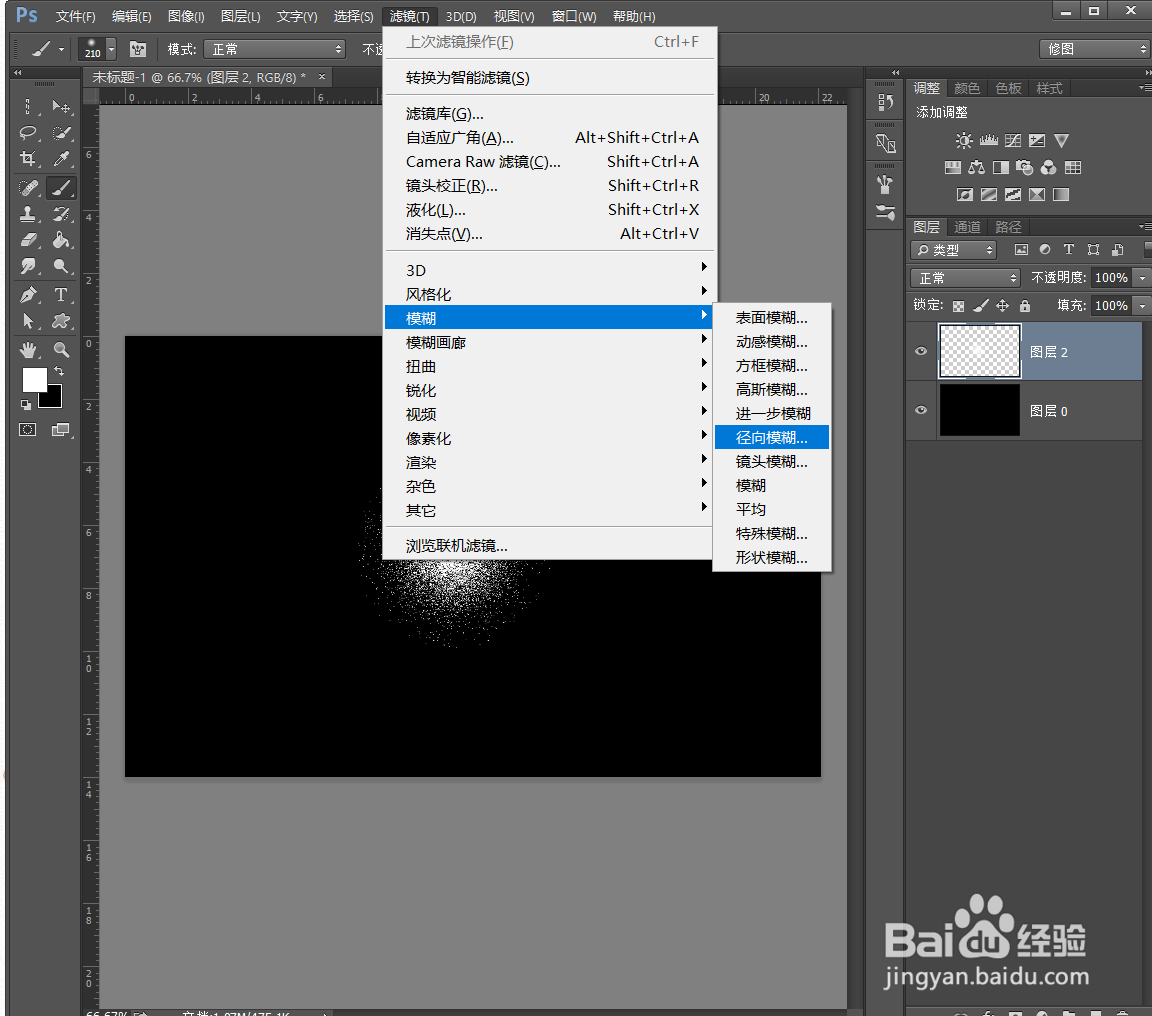
Task: Toggle lock position
Action: pos(1003,306)
